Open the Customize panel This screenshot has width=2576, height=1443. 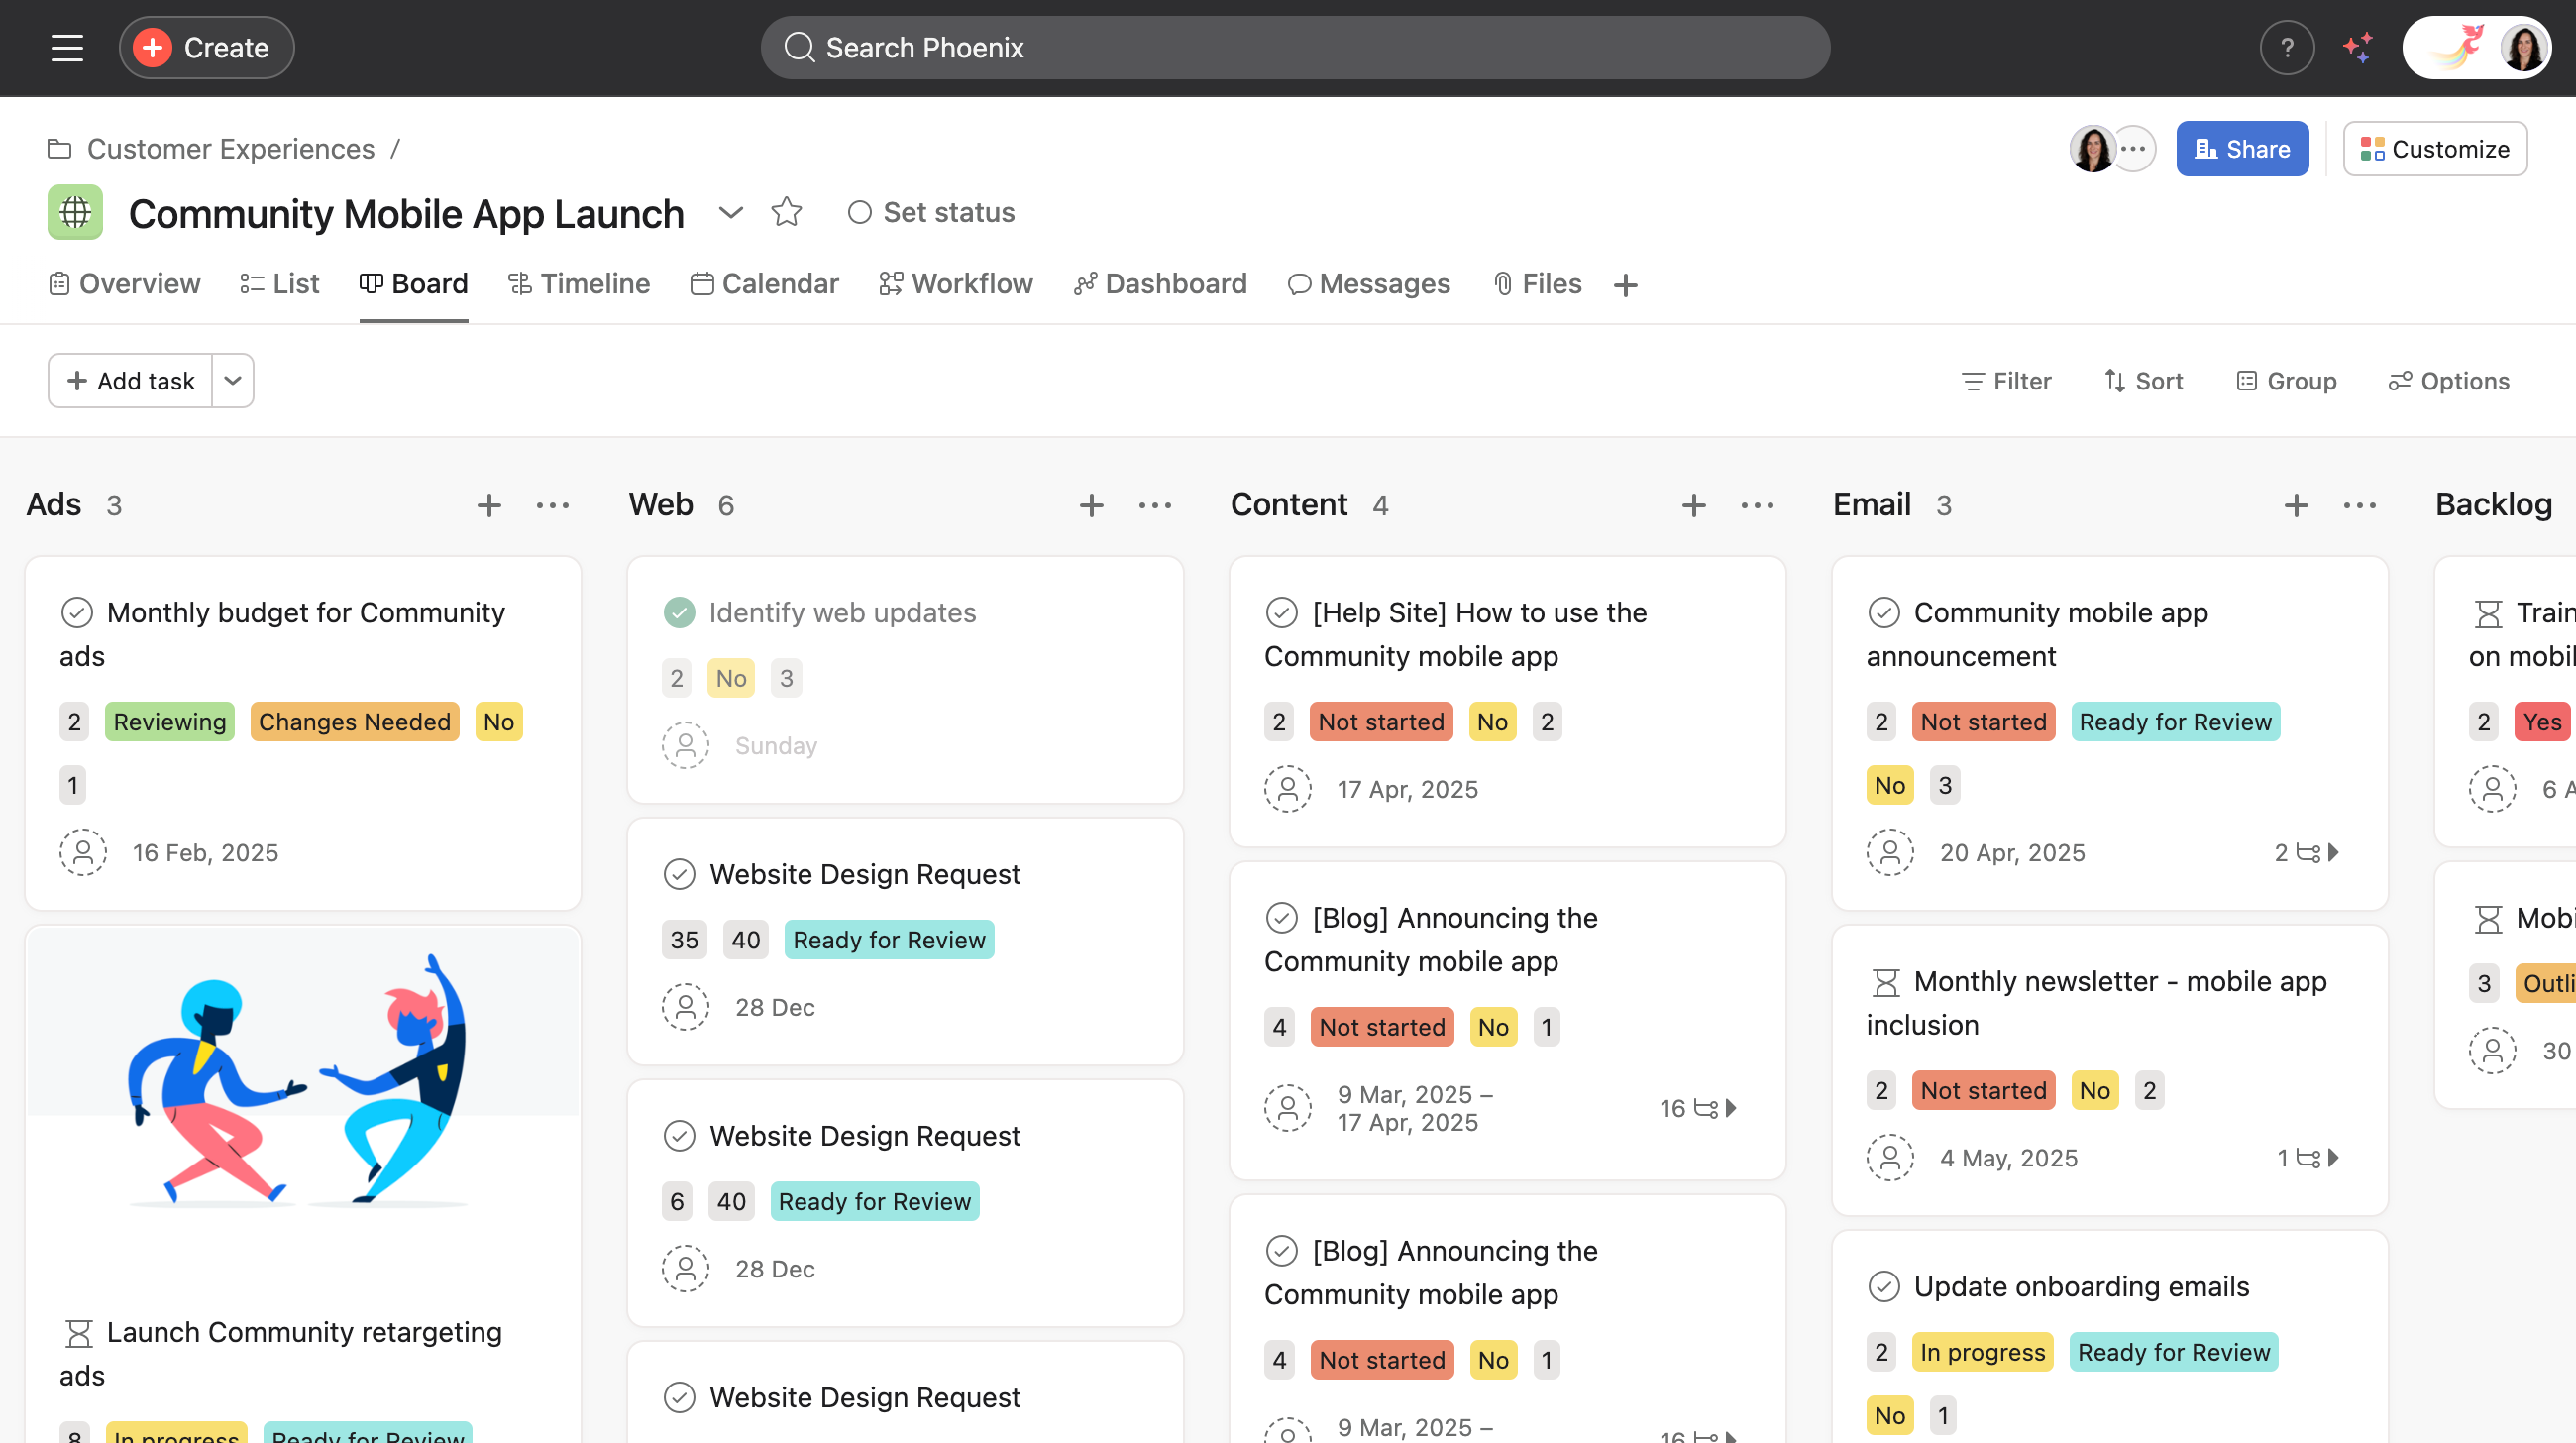pos(2434,149)
